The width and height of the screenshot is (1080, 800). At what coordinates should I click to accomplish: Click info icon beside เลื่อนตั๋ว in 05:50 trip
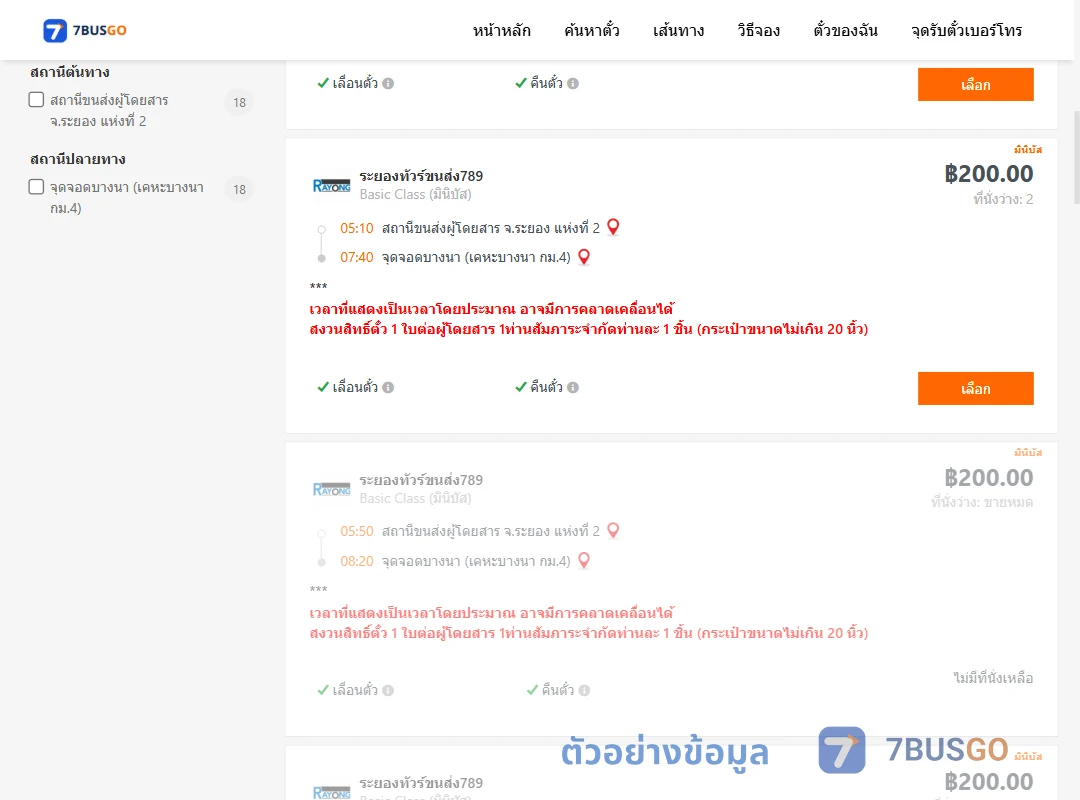pos(388,690)
